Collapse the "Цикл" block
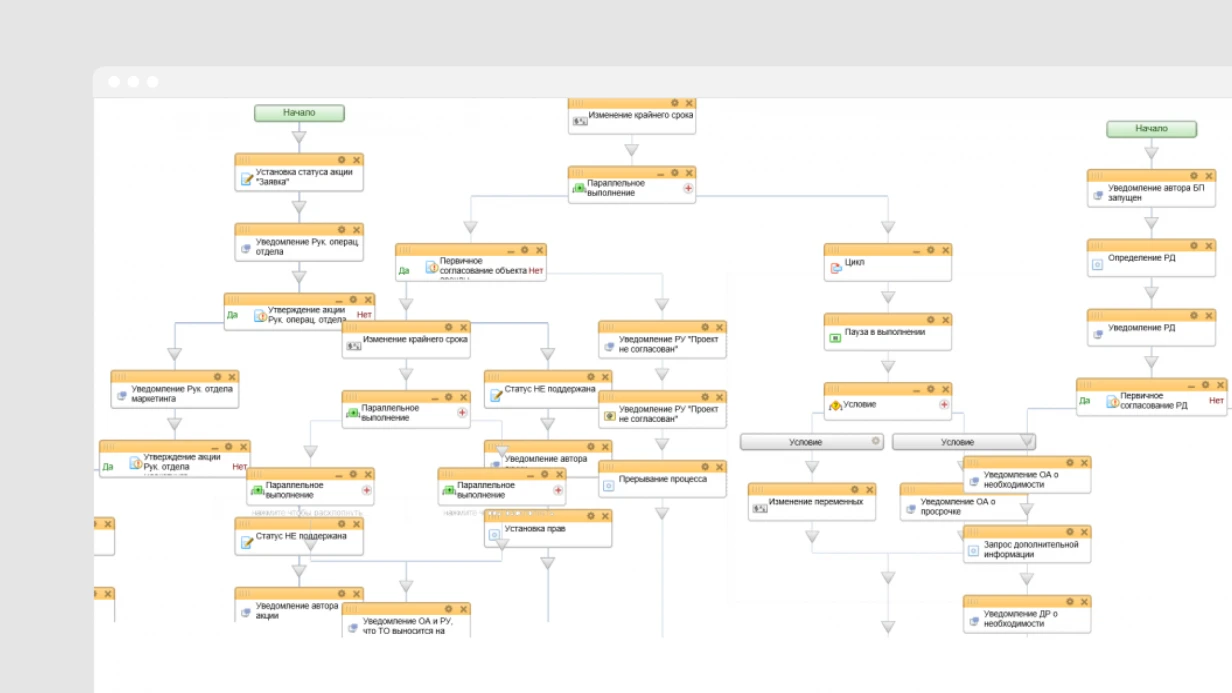 pyautogui.click(x=915, y=250)
